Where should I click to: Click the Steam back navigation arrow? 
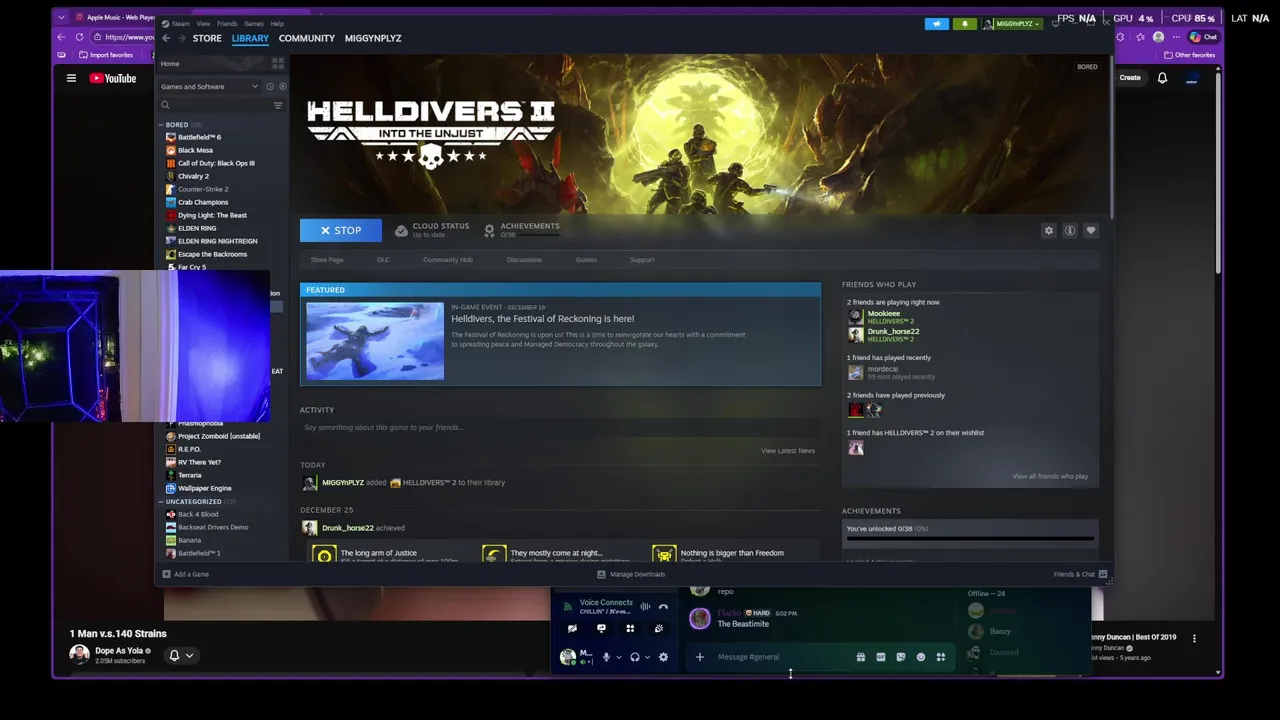point(167,38)
